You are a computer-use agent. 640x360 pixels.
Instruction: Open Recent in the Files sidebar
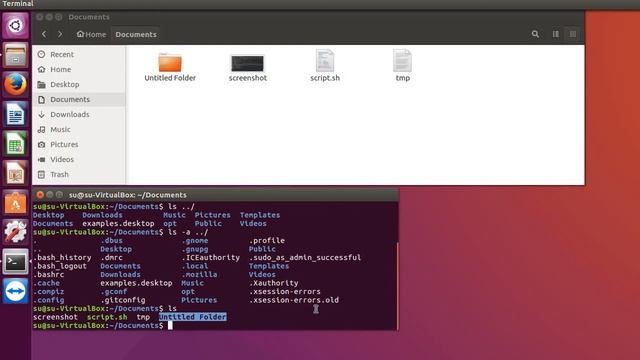tap(79, 54)
